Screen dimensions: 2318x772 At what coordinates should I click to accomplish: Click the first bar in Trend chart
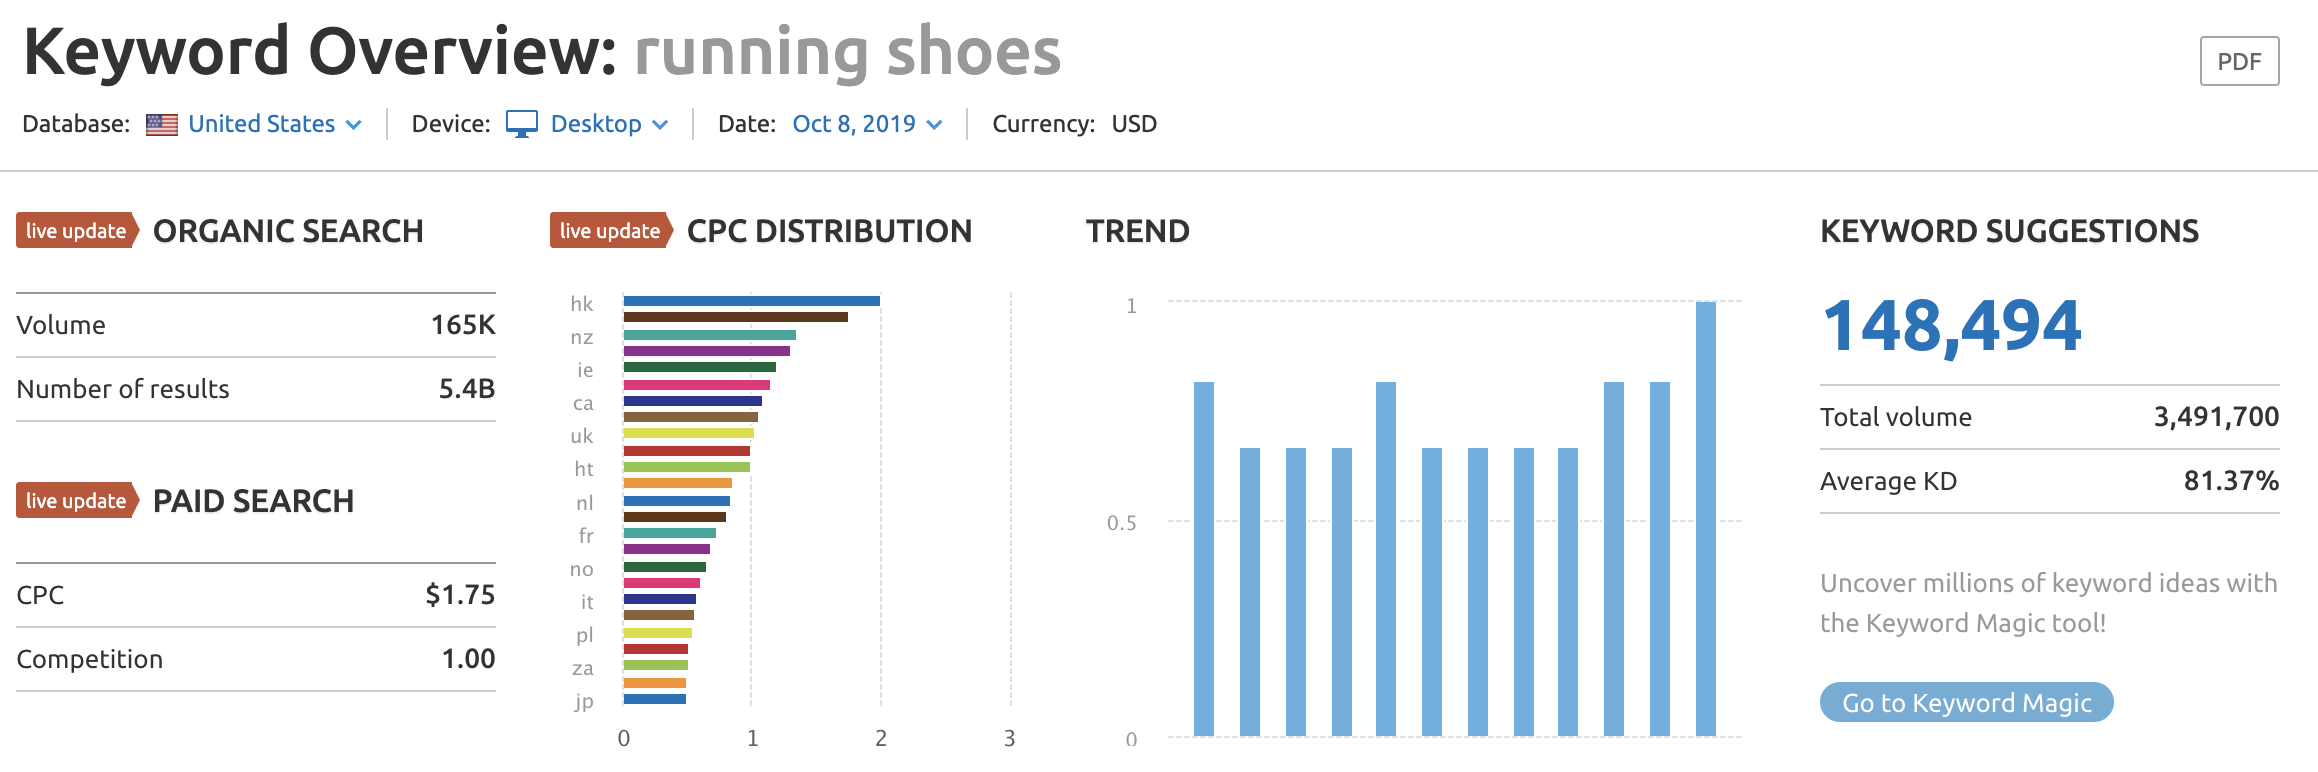click(x=1203, y=559)
